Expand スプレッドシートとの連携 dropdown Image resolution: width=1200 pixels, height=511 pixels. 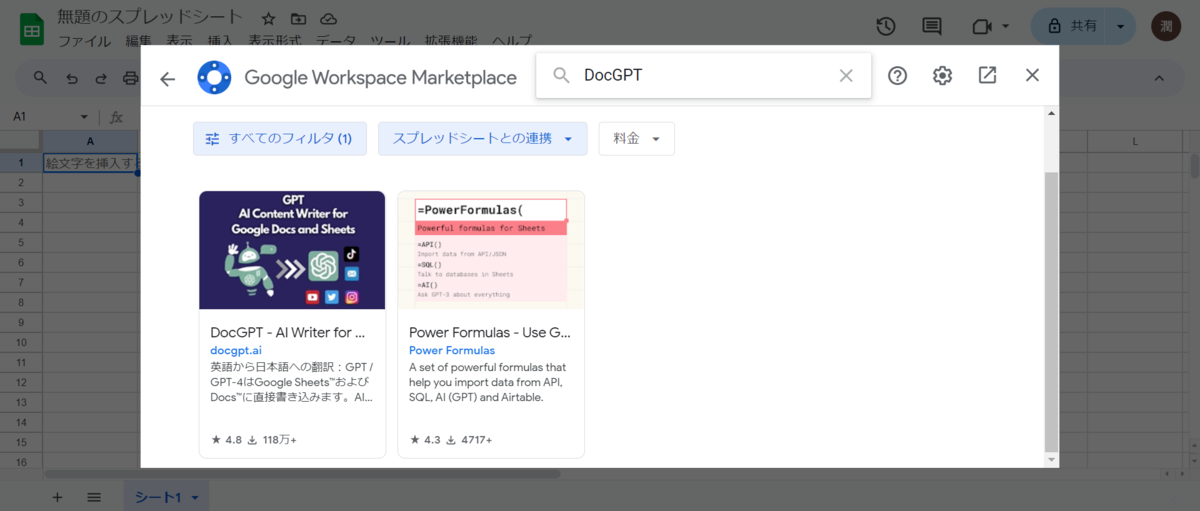(482, 139)
